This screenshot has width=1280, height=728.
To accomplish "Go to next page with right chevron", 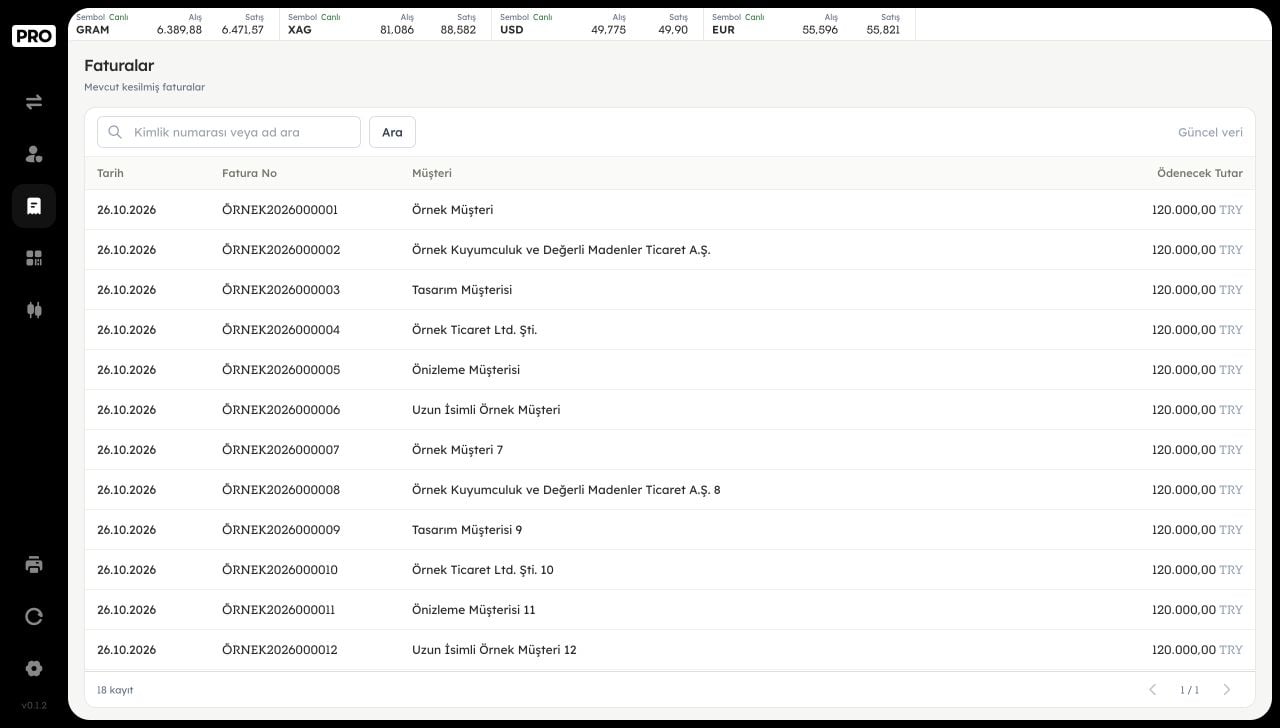I will pyautogui.click(x=1227, y=689).
